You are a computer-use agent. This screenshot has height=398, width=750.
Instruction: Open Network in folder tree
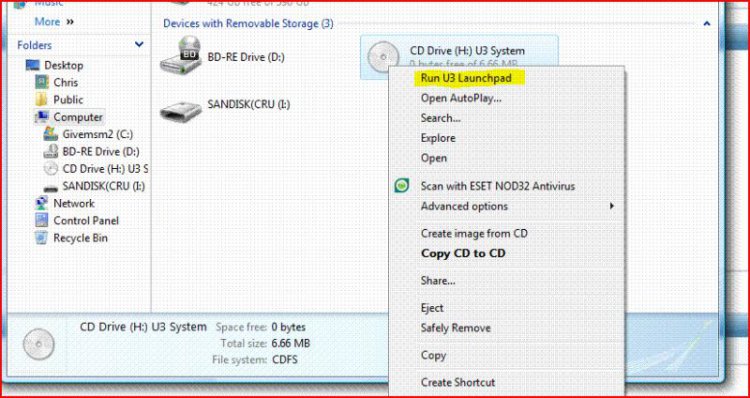pyautogui.click(x=74, y=203)
